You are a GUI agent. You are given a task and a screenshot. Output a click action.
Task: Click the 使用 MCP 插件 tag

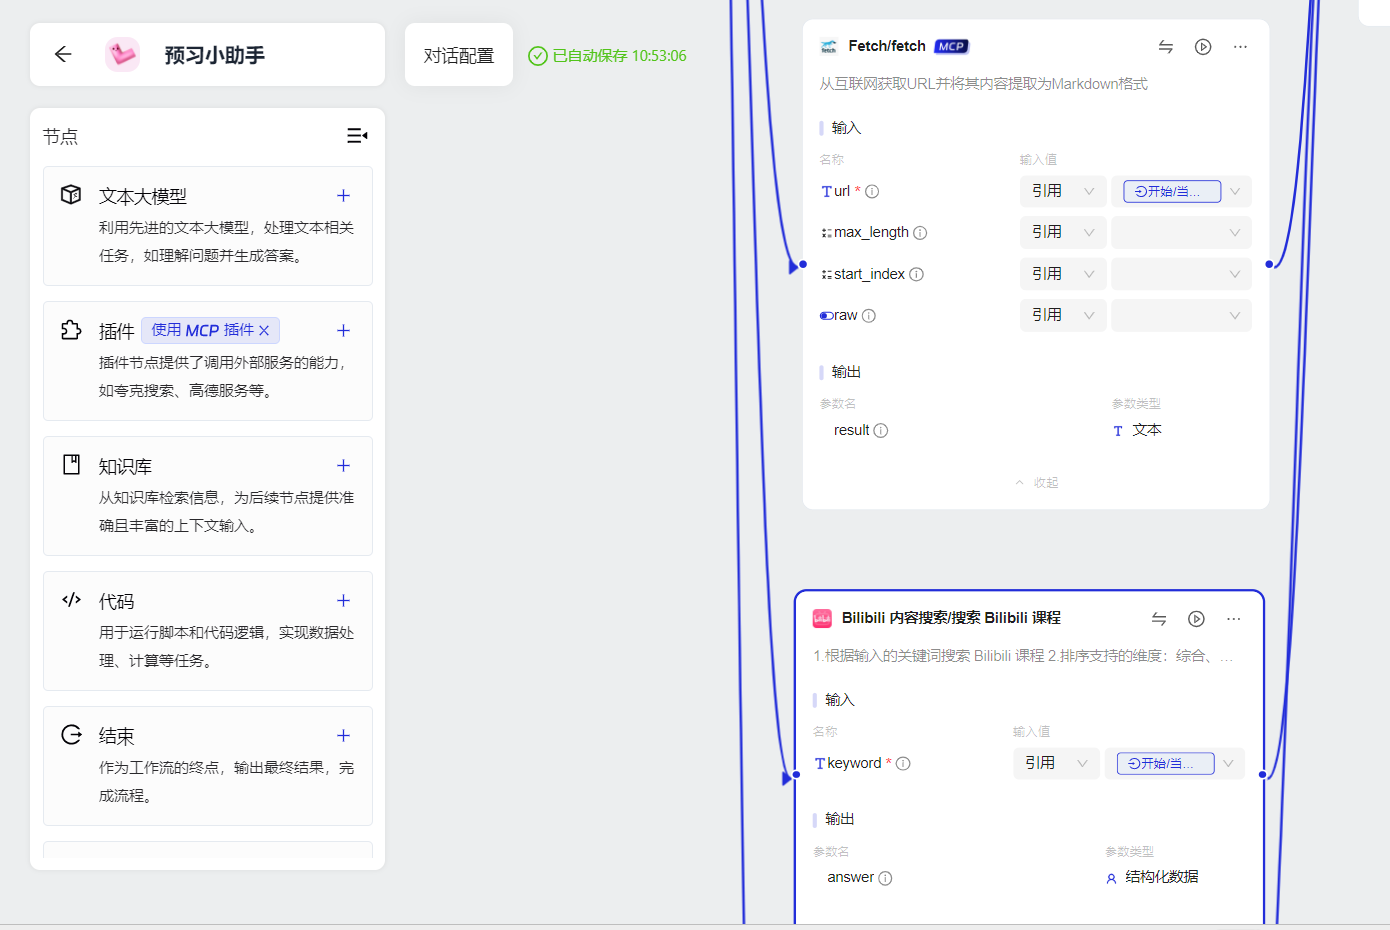pyautogui.click(x=211, y=331)
